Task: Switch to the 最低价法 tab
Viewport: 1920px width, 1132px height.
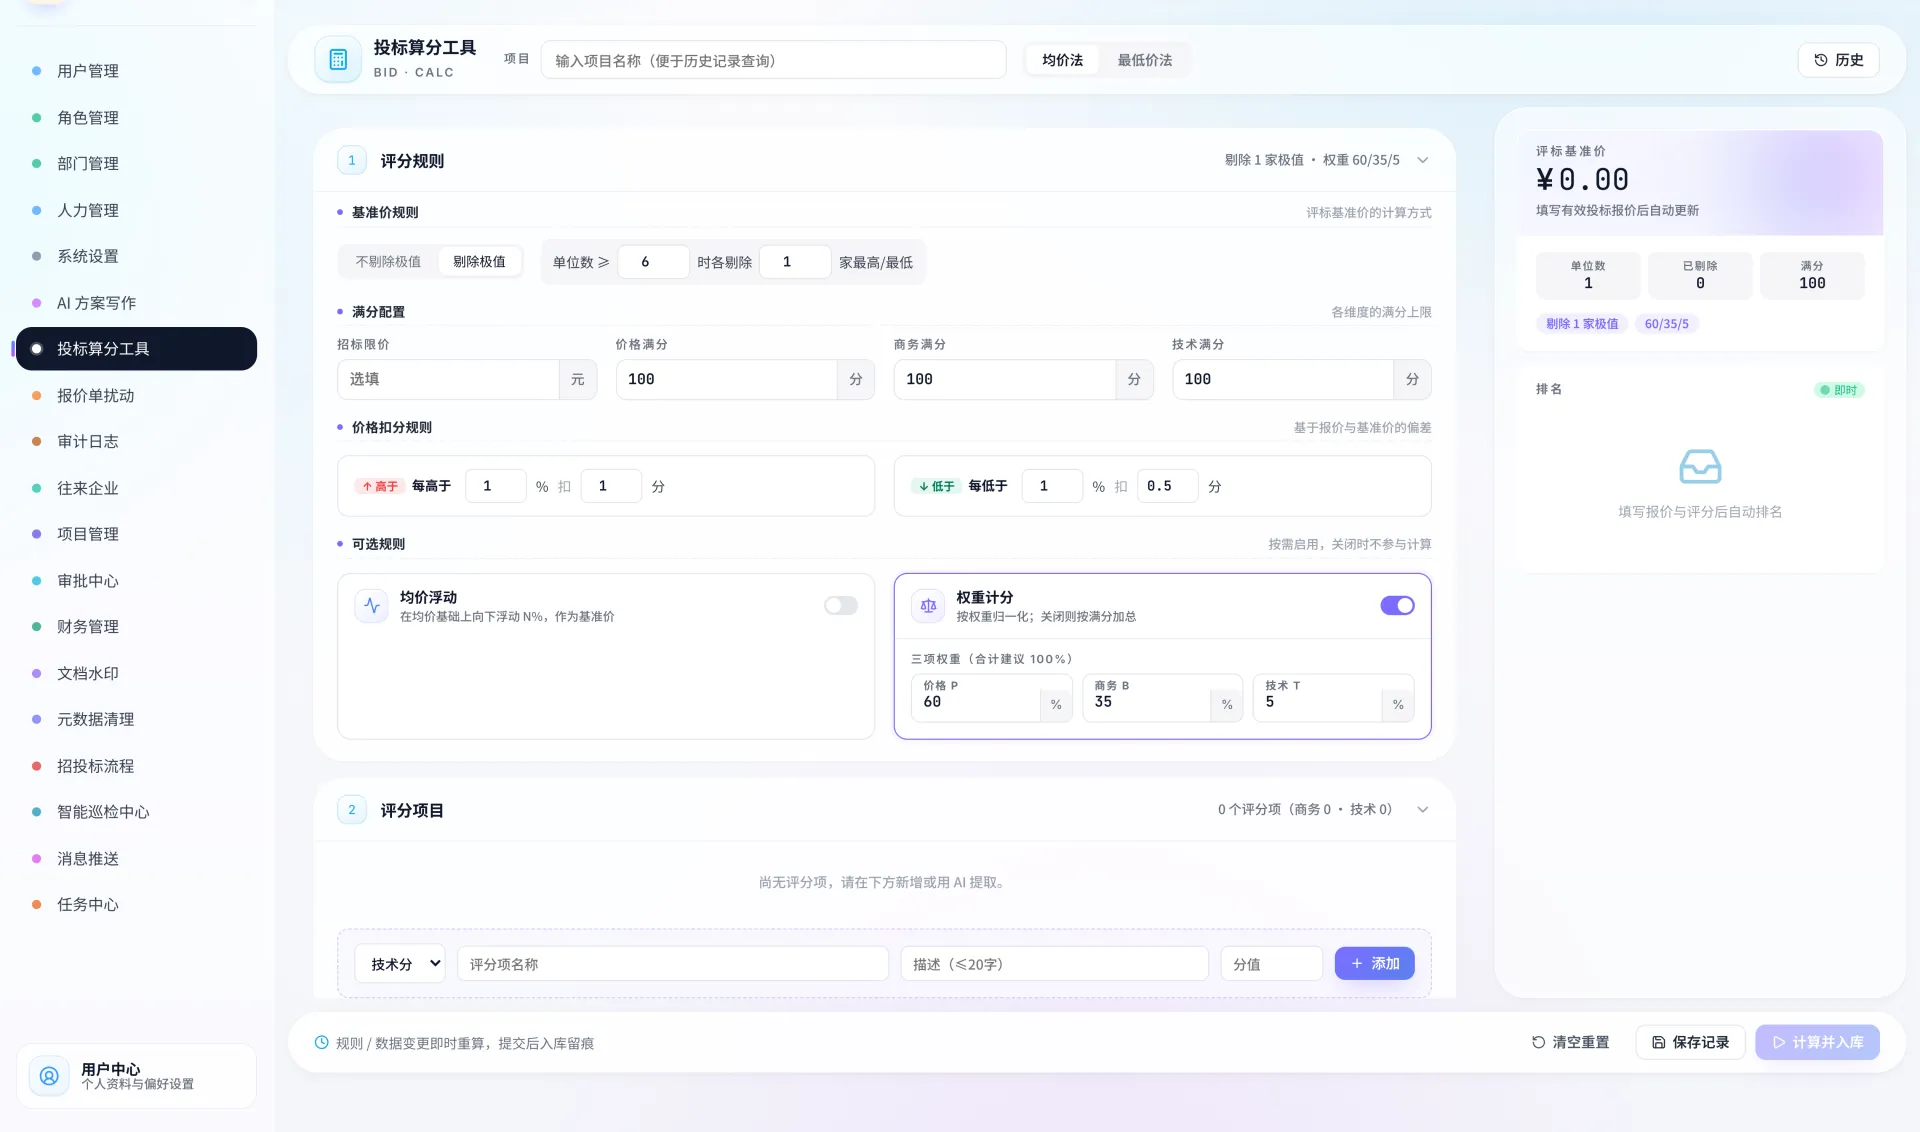Action: pos(1144,60)
